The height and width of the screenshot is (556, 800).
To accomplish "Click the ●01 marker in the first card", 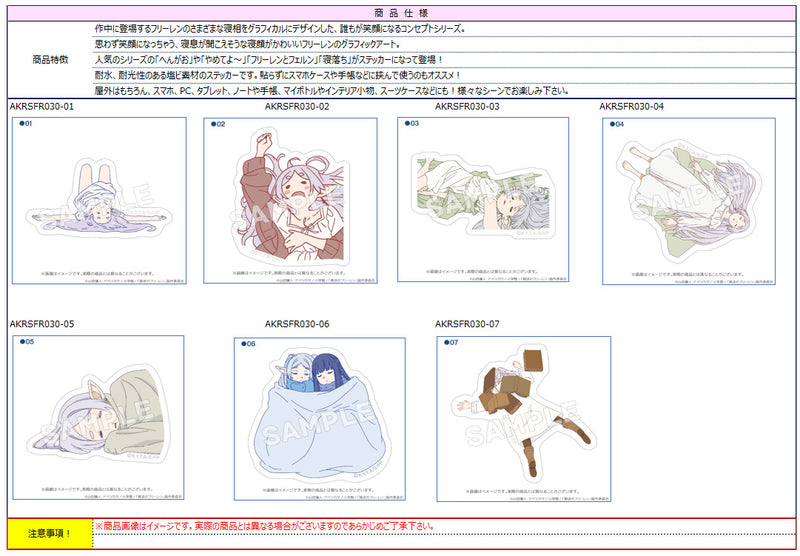I will click(26, 123).
